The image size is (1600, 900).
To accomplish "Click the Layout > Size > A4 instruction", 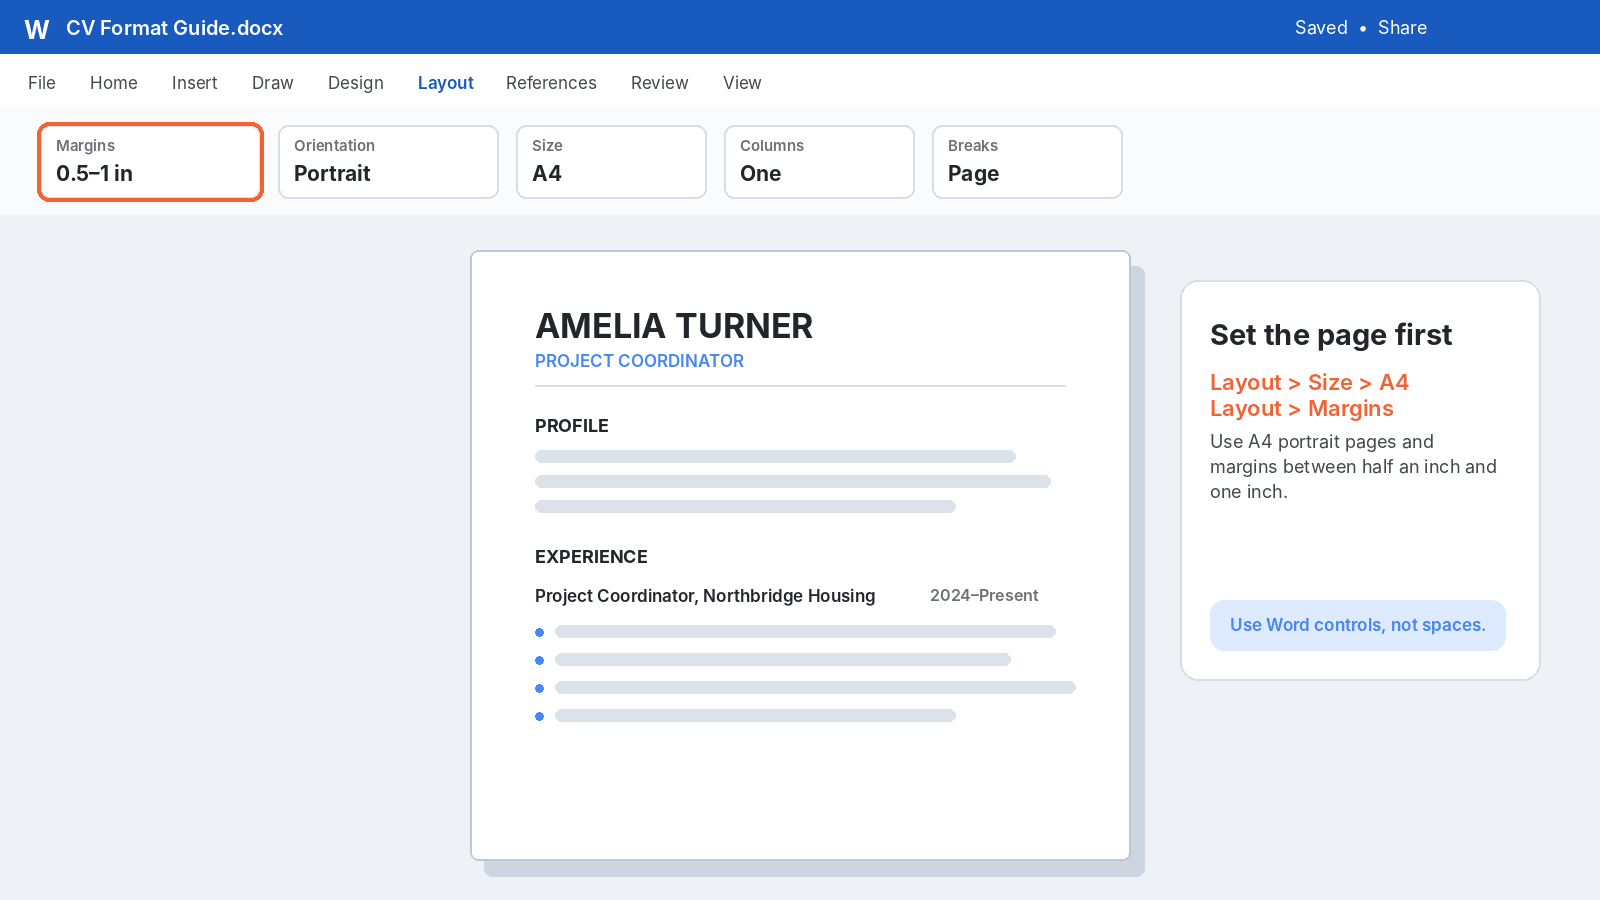I will (1309, 383).
